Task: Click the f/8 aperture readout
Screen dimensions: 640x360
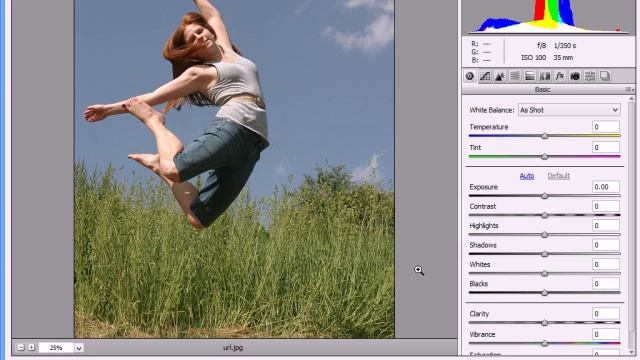Action: [x=542, y=46]
